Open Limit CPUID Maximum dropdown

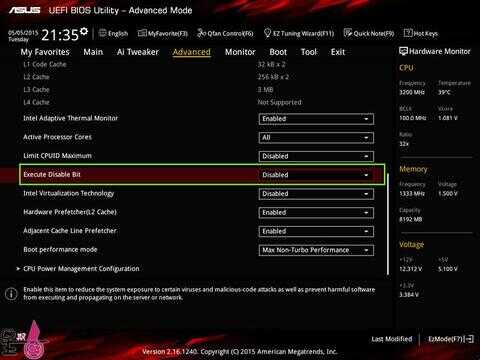click(x=316, y=156)
